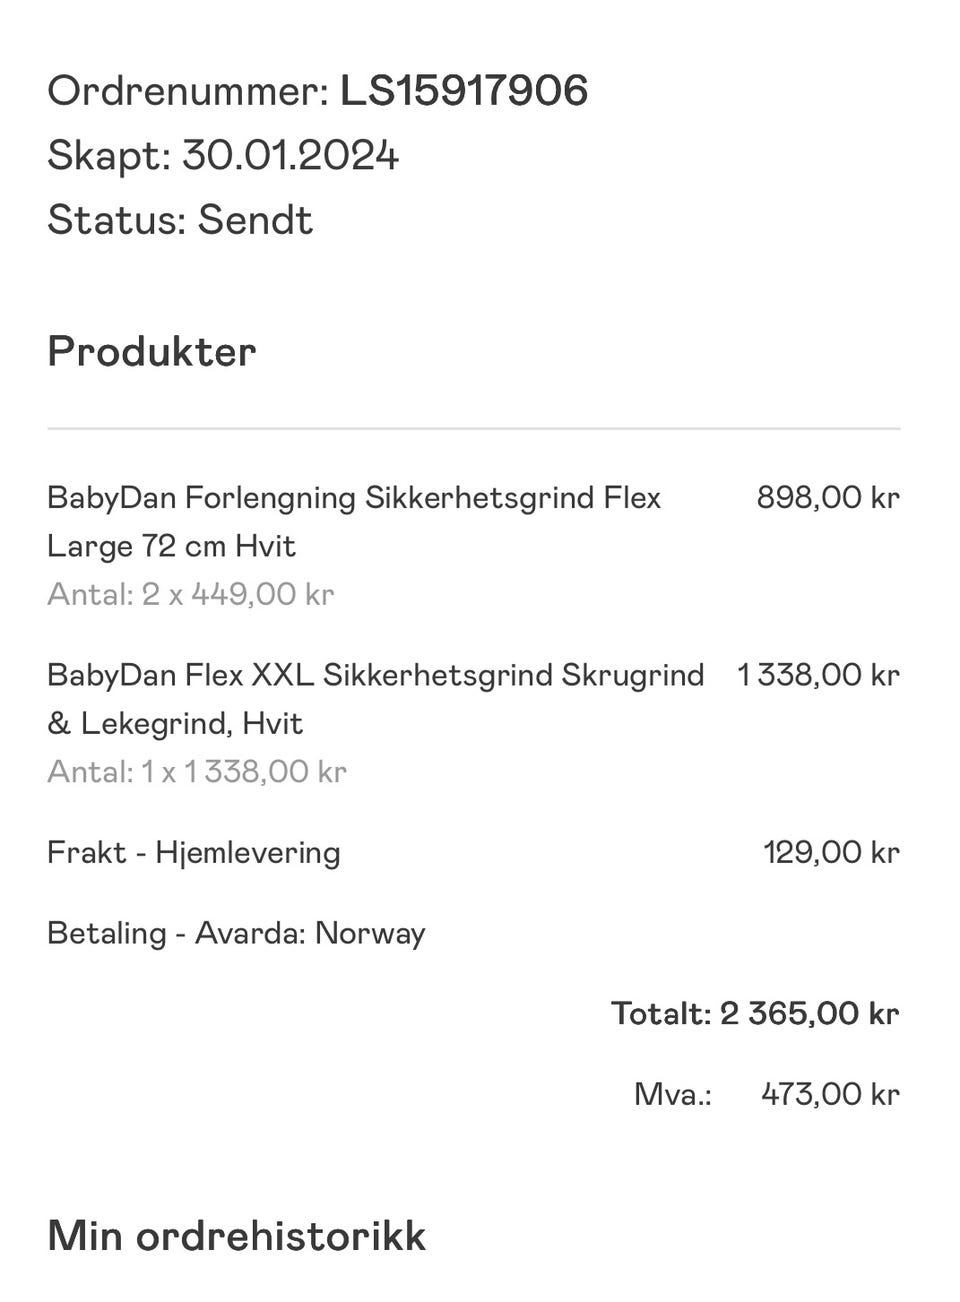Click Betaling - Avarda: Norway line

[236, 934]
